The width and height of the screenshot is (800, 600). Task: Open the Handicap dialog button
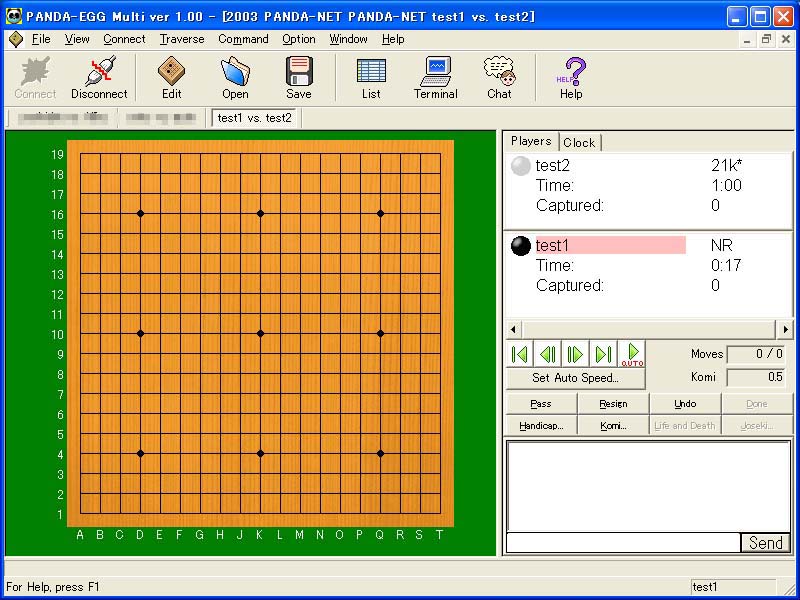(x=541, y=425)
